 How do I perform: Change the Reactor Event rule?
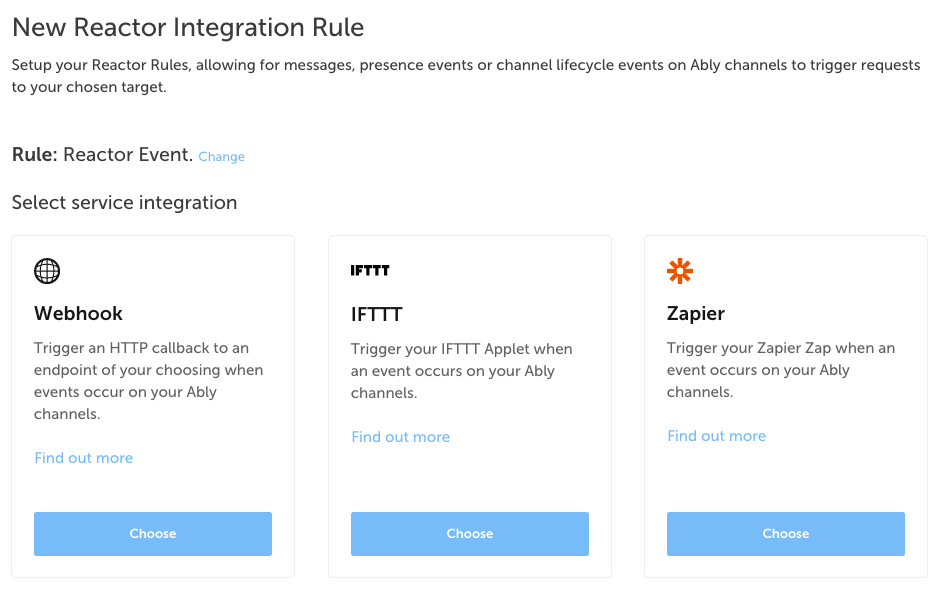[221, 156]
